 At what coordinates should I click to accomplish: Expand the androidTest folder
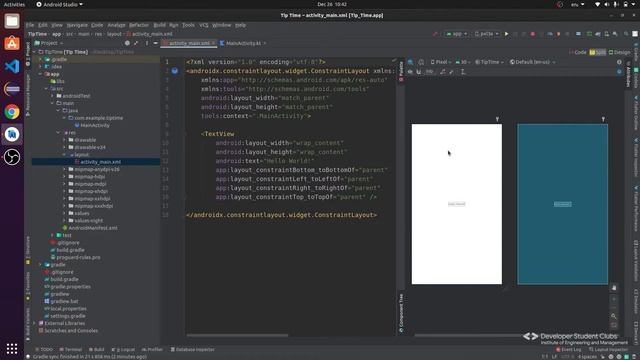[53, 96]
